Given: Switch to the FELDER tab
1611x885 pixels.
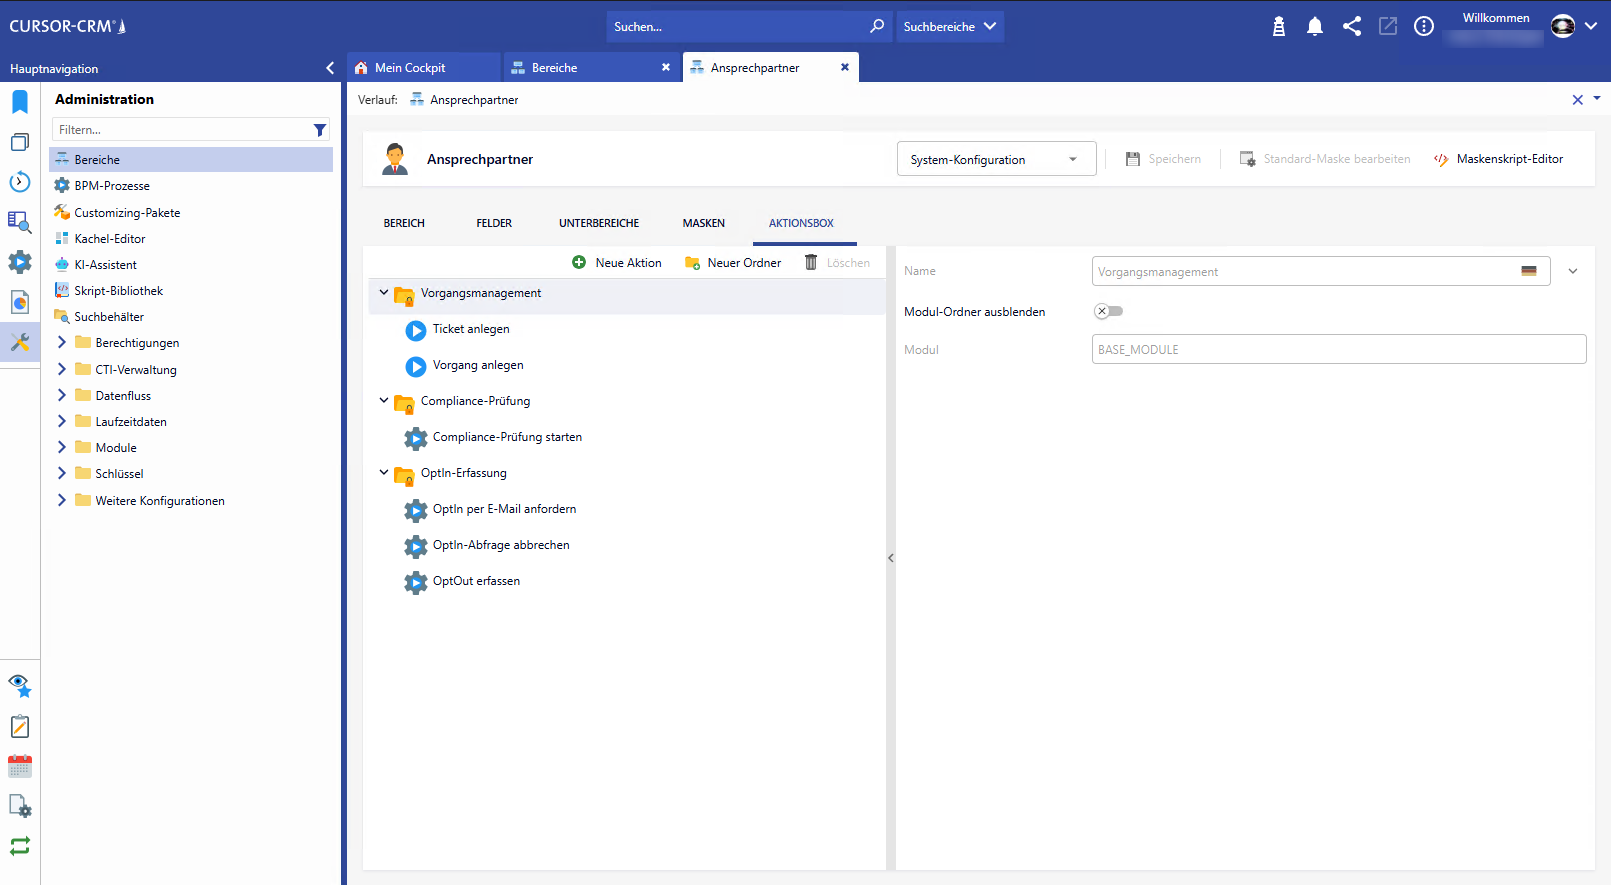Looking at the screenshot, I should click(x=494, y=223).
